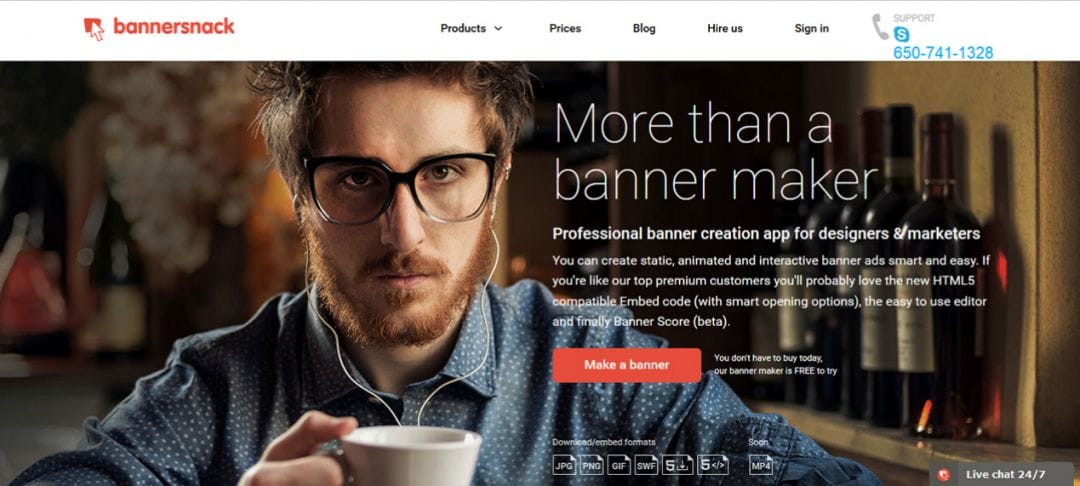Click the MP4 coming soon icon
The height and width of the screenshot is (486, 1080).
point(760,465)
